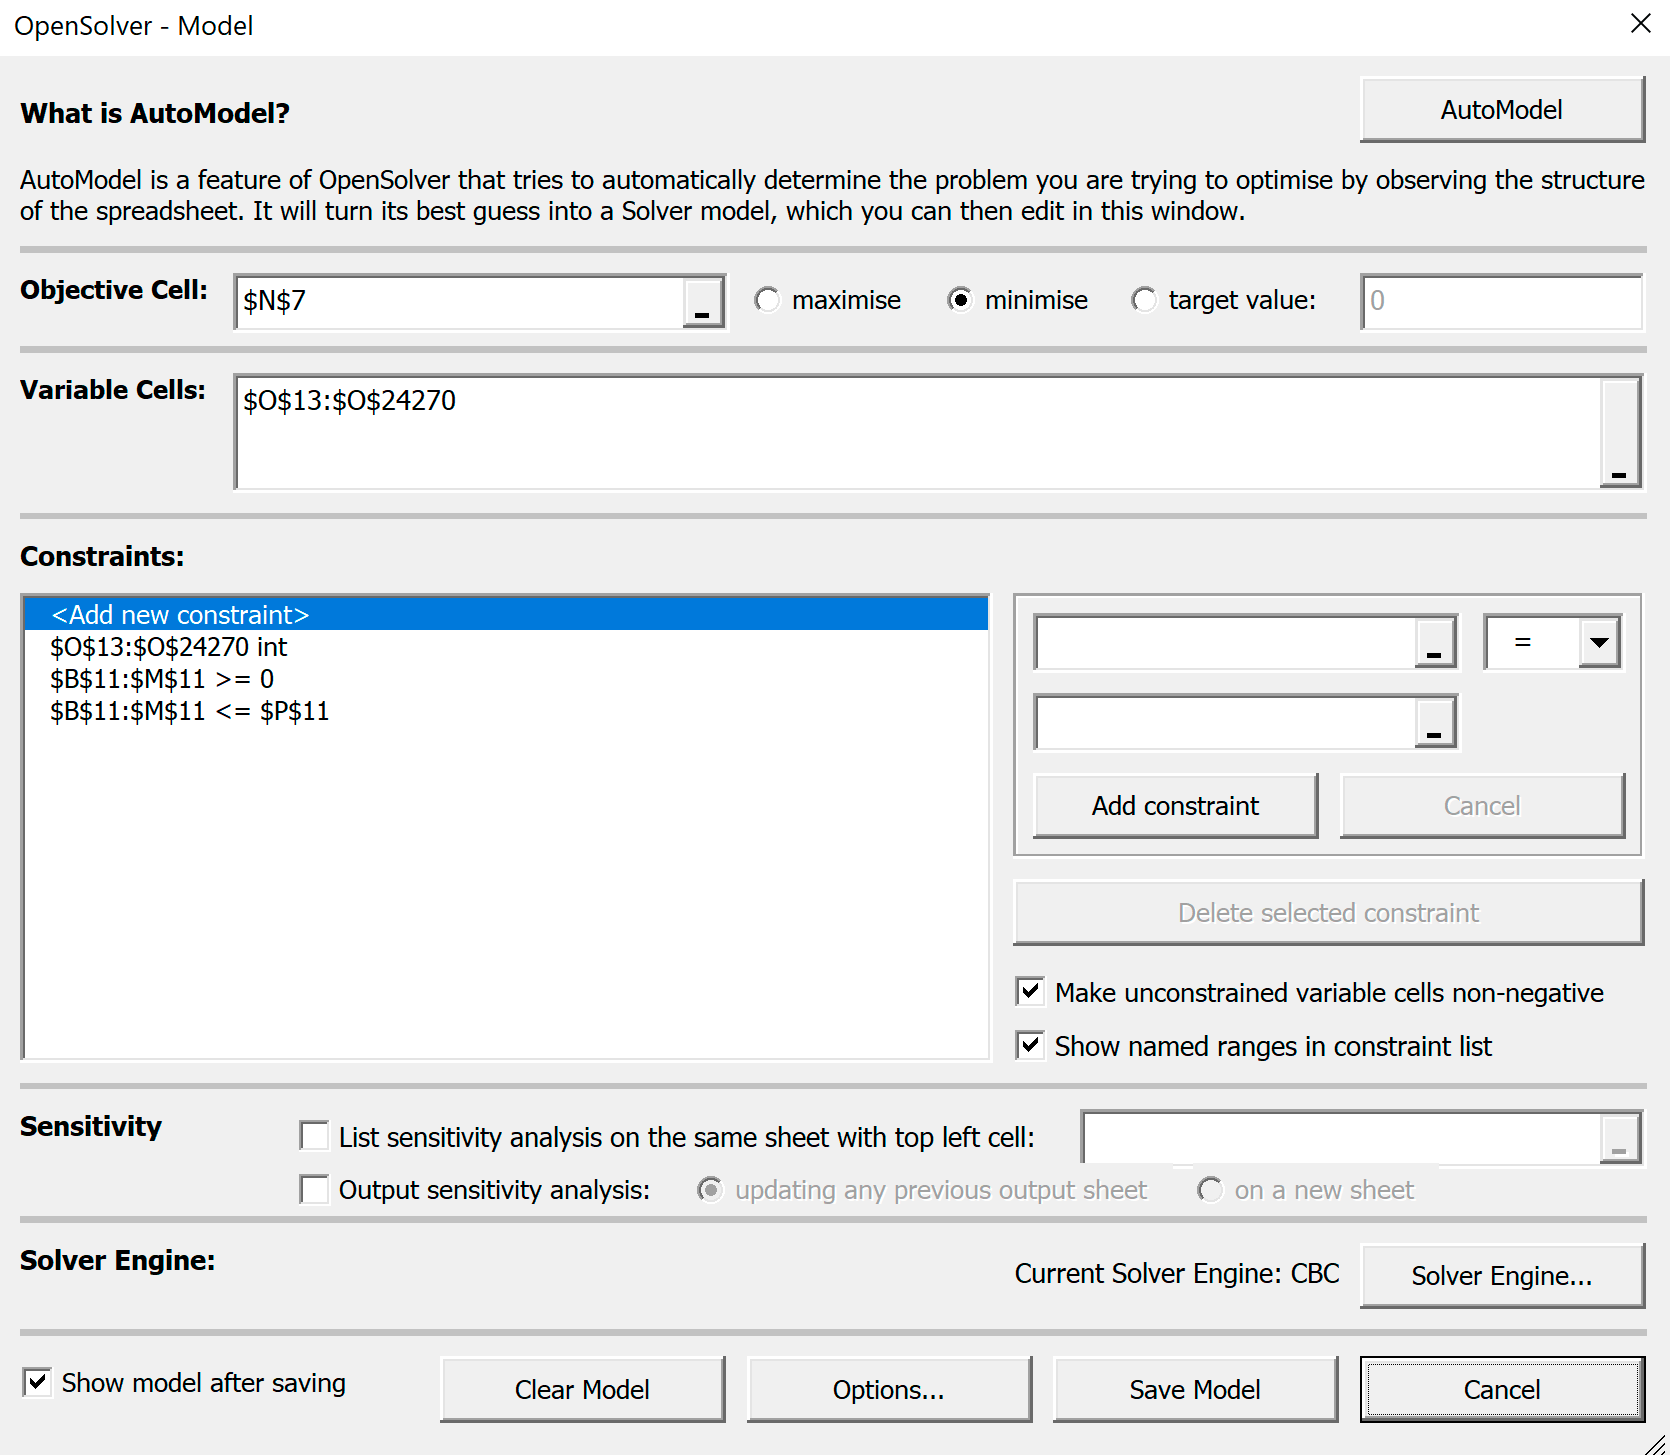Click the Clear Model button
Viewport: 1670px width, 1455px height.
pyautogui.click(x=582, y=1390)
